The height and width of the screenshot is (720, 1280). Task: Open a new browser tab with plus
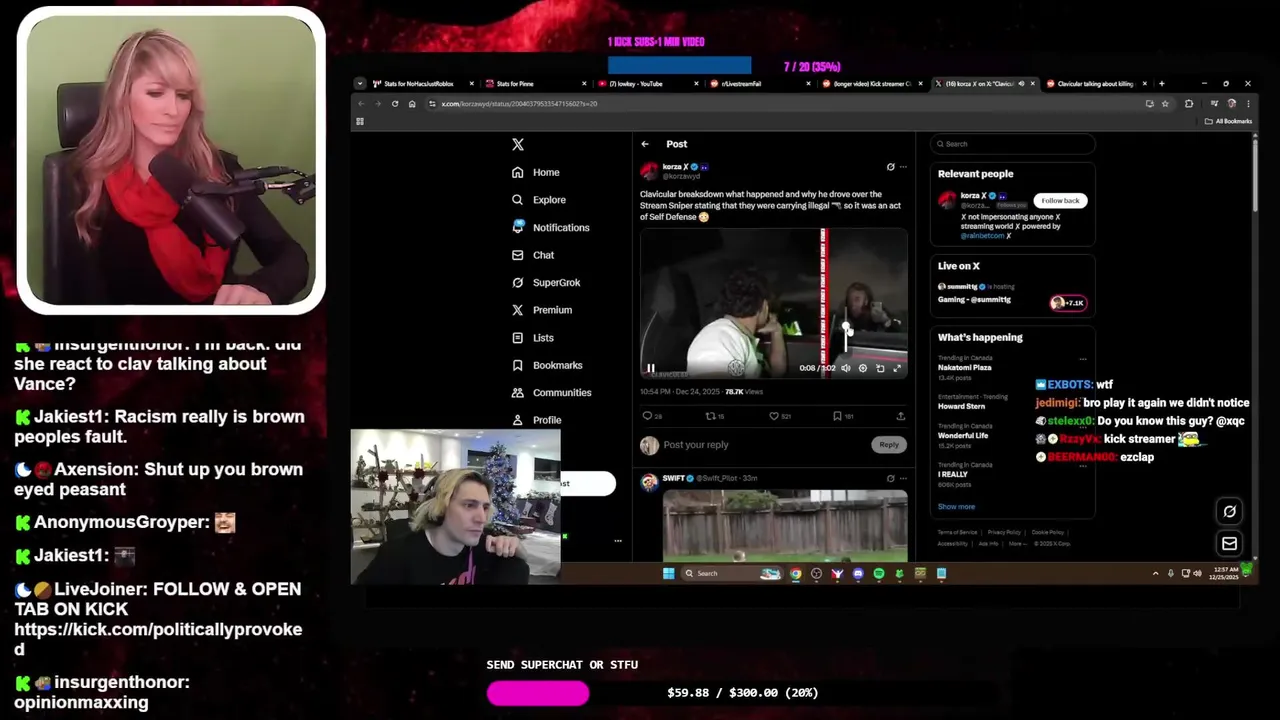pos(1161,84)
